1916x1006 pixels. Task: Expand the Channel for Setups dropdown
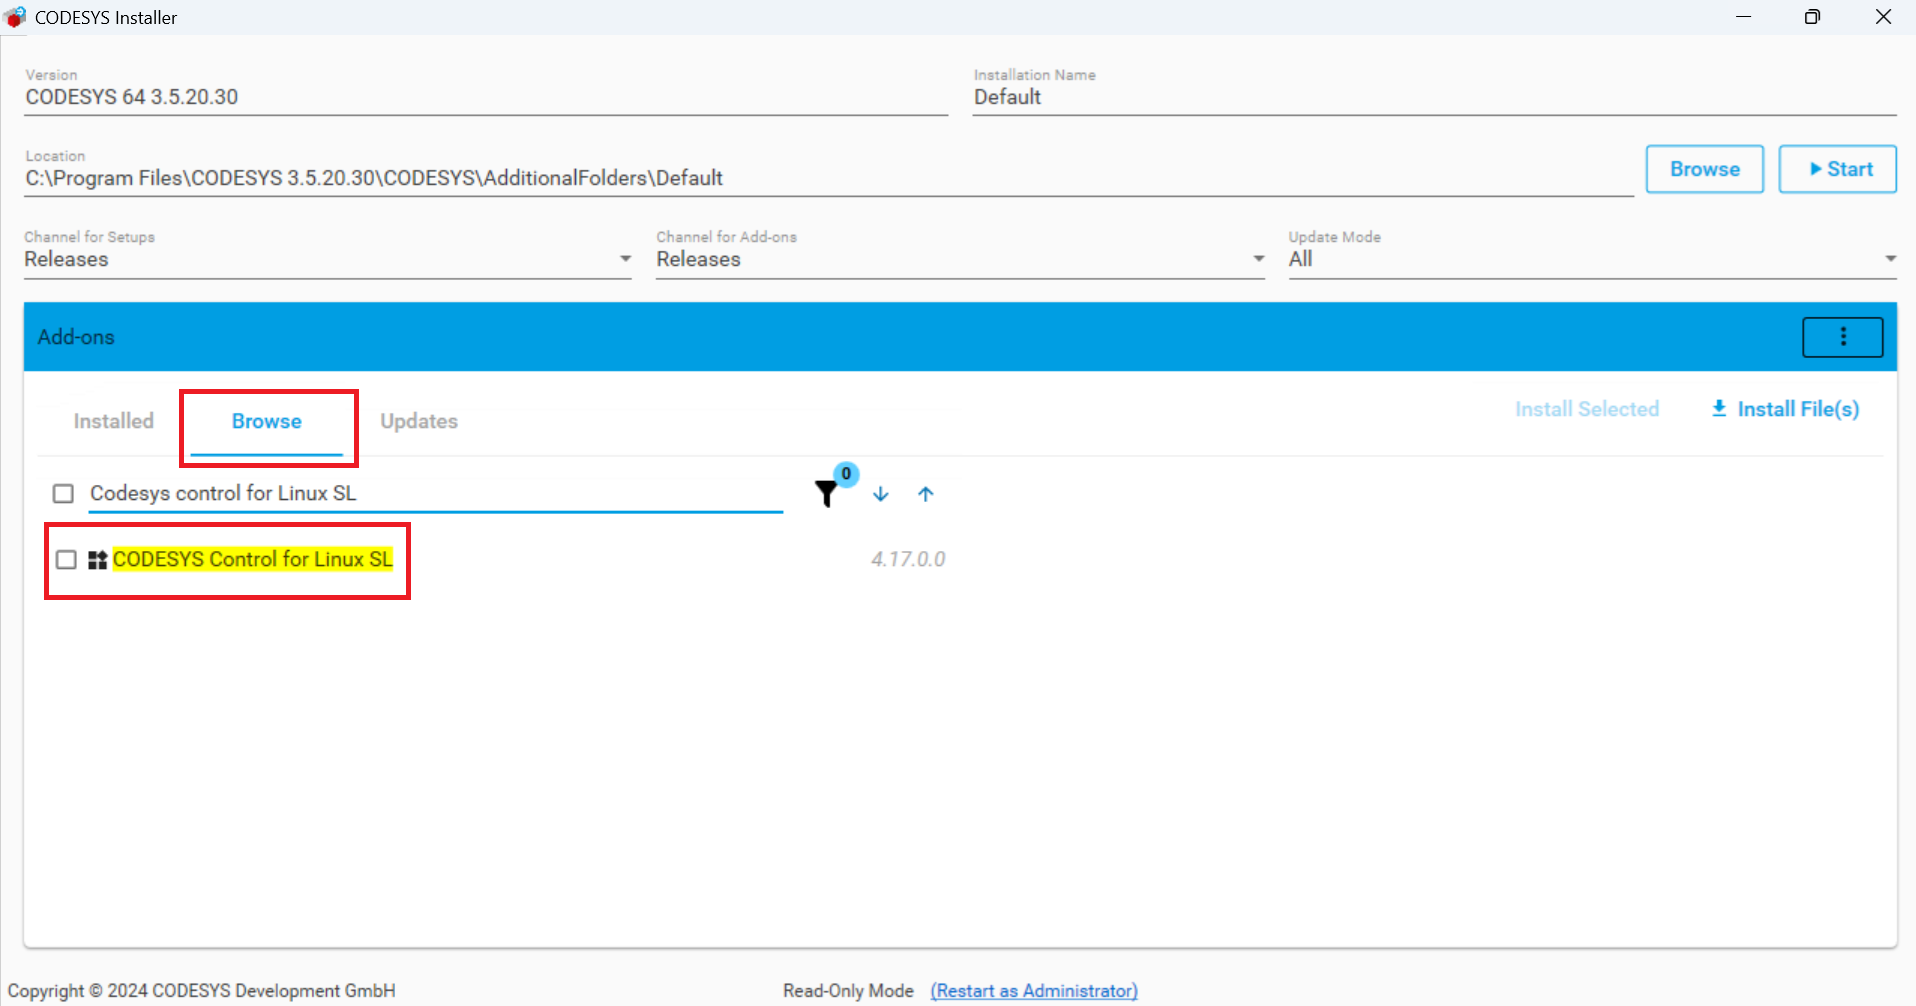coord(625,259)
